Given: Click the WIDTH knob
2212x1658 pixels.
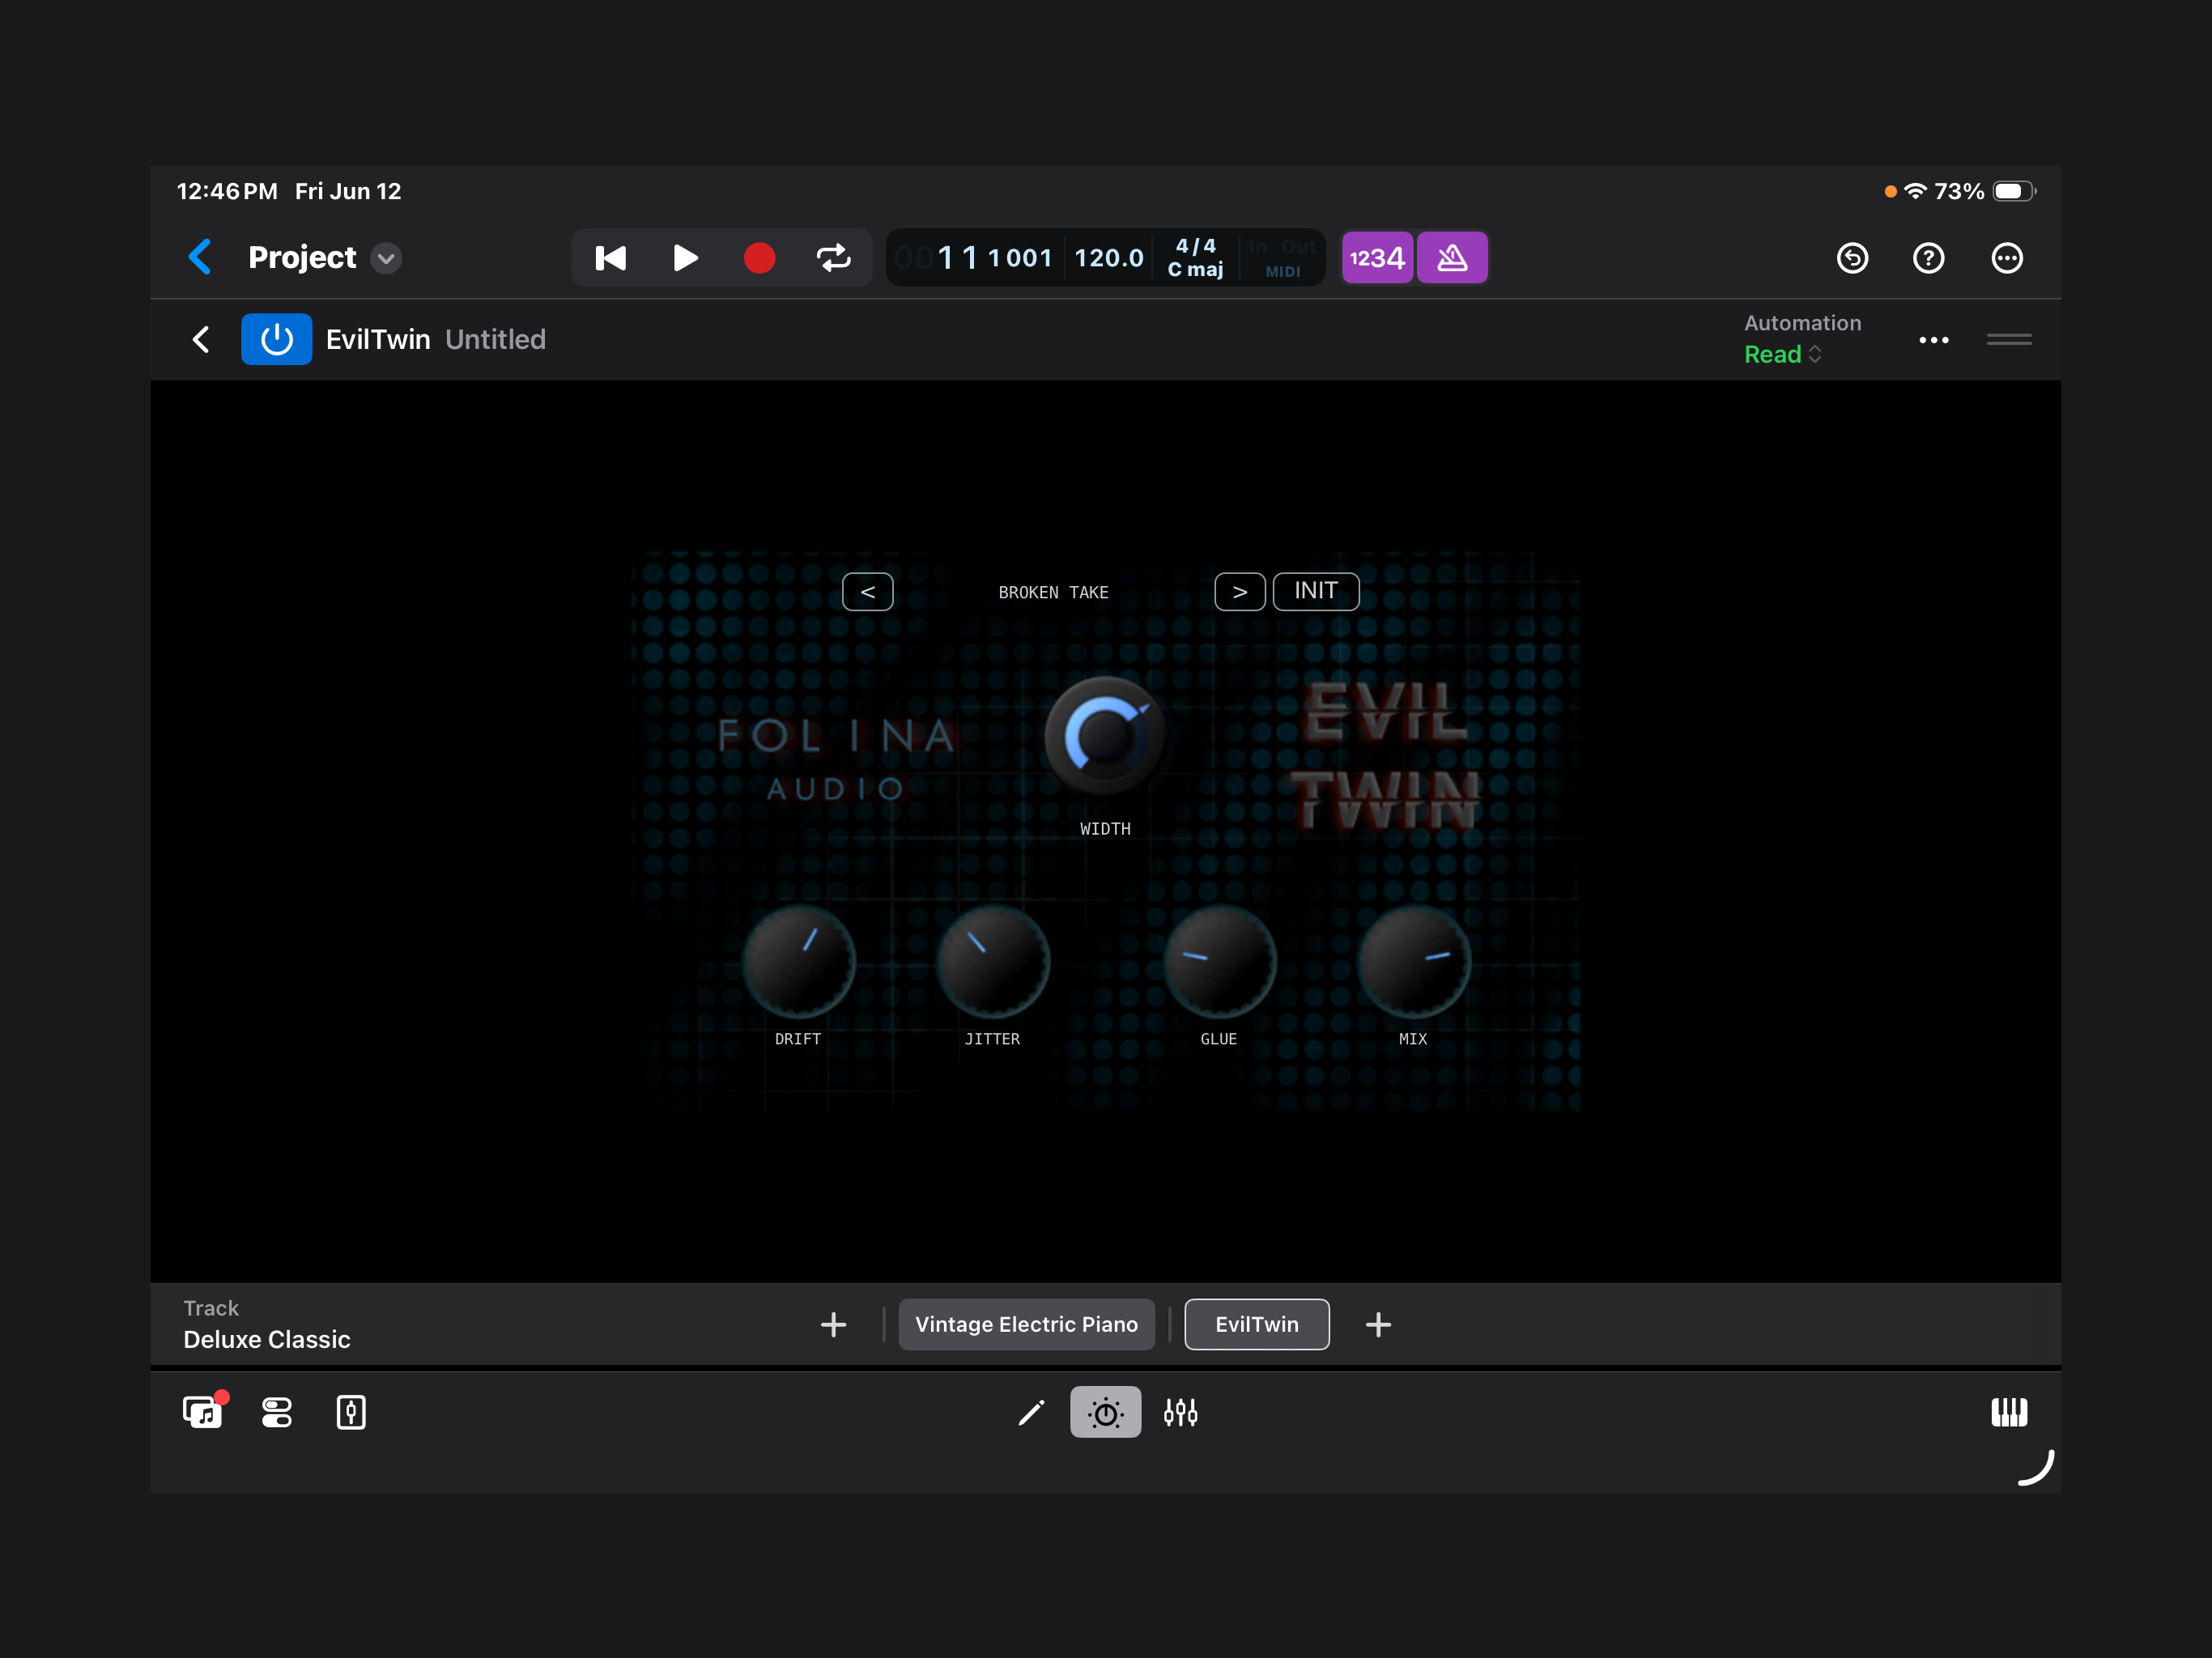Looking at the screenshot, I should 1105,736.
